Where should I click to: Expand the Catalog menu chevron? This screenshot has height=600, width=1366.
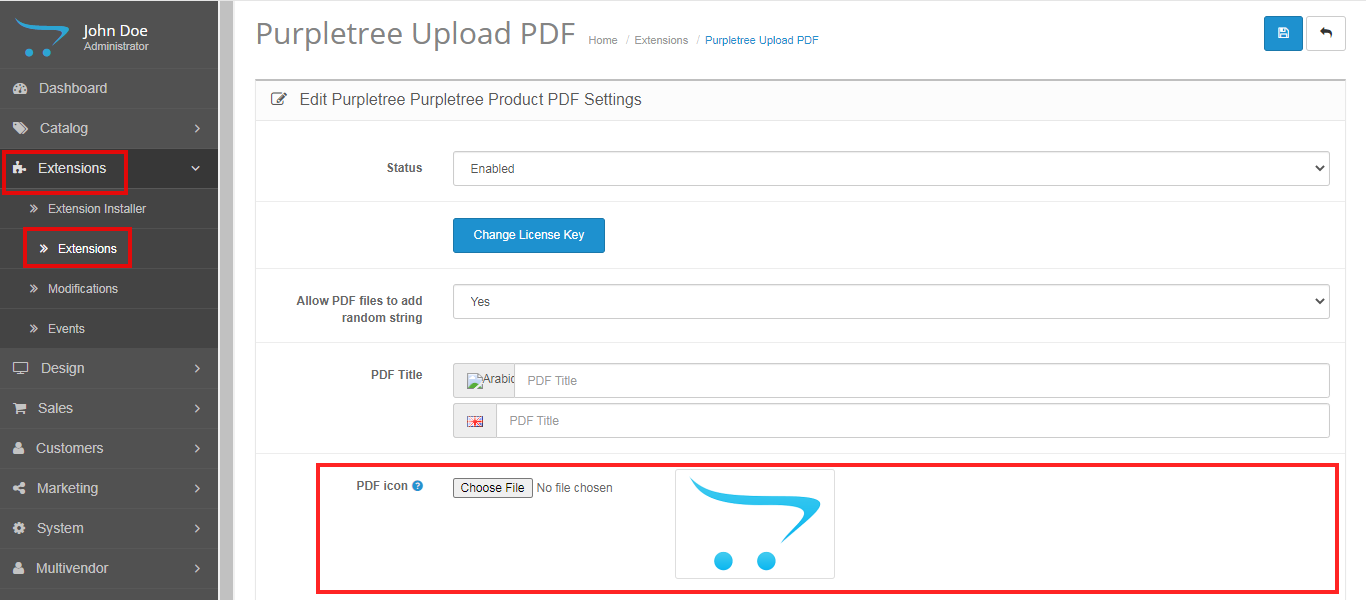point(197,129)
